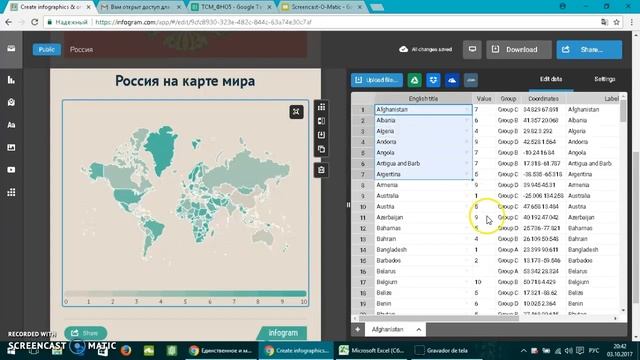Screen dimensions: 640x360
Task: Import data from Dropbox
Action: [433, 80]
